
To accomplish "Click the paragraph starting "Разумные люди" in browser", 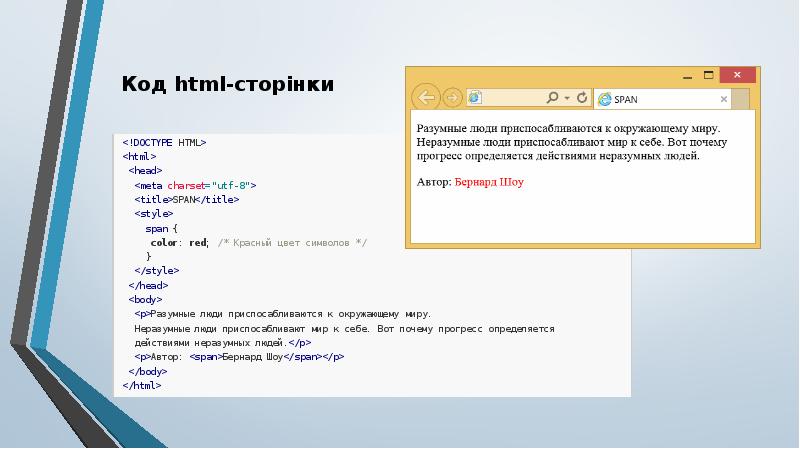I will [x=571, y=142].
